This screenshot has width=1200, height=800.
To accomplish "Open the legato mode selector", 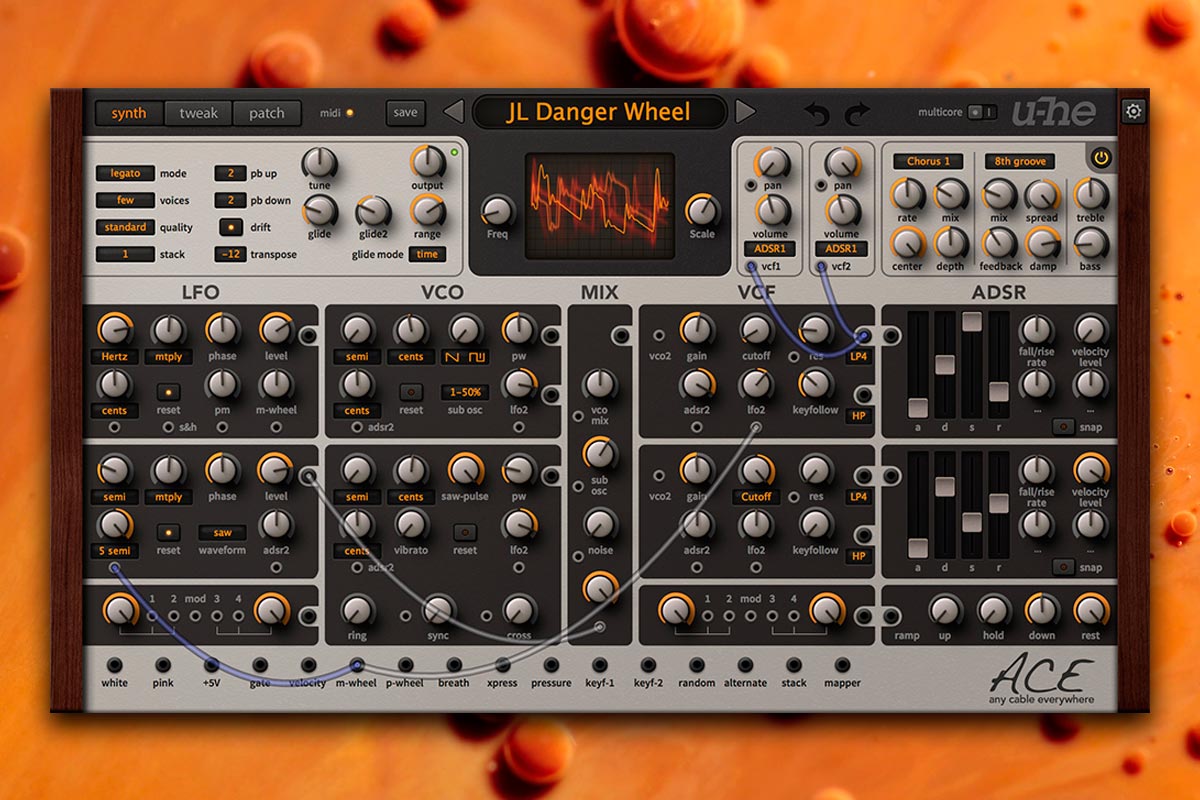I will pos(125,173).
